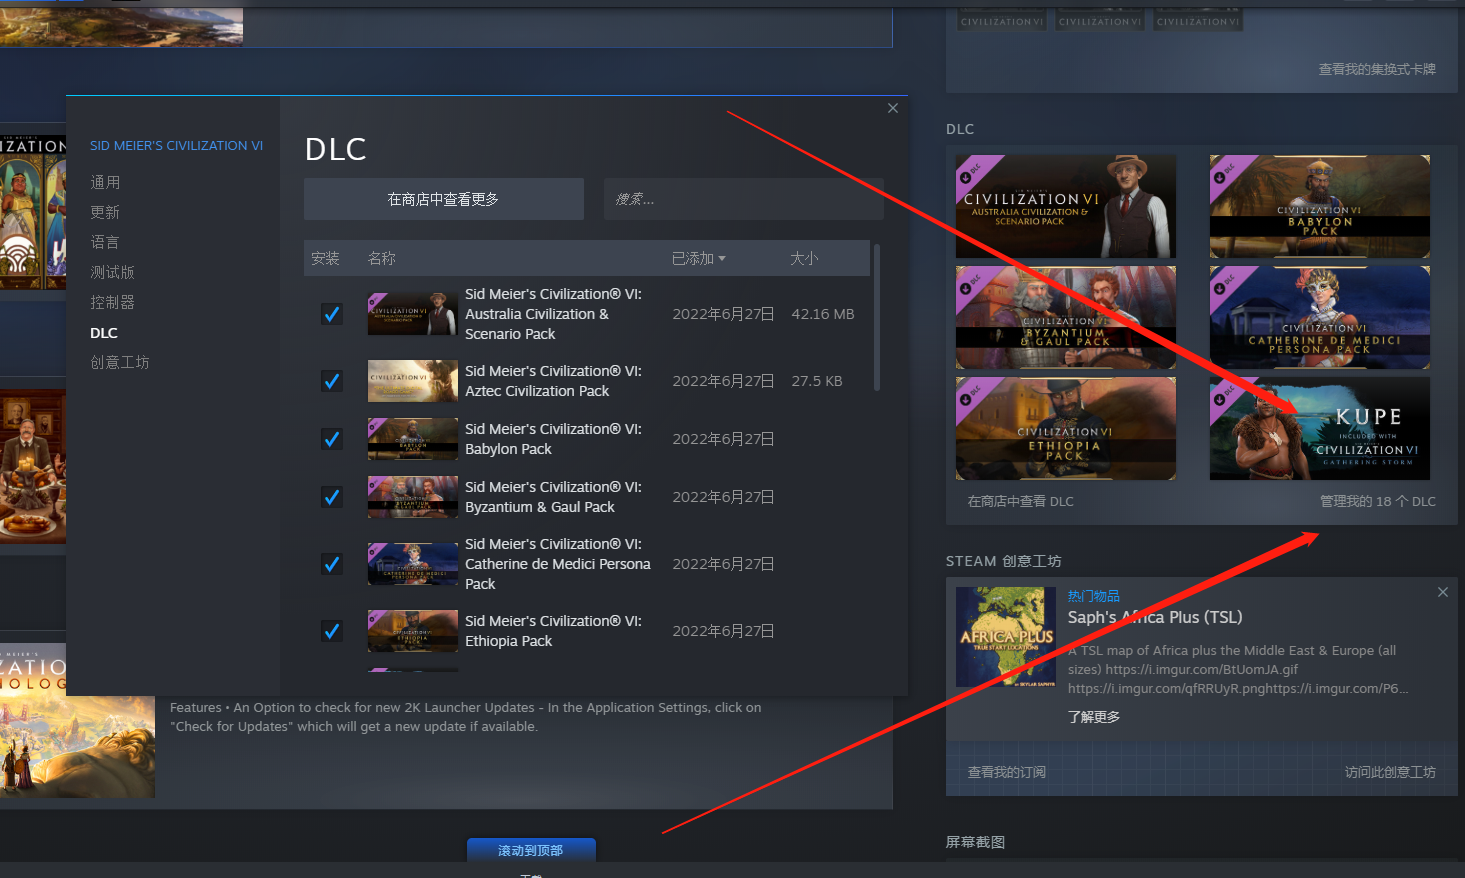
Task: Open the 创意工坊 settings tab
Action: (x=120, y=362)
